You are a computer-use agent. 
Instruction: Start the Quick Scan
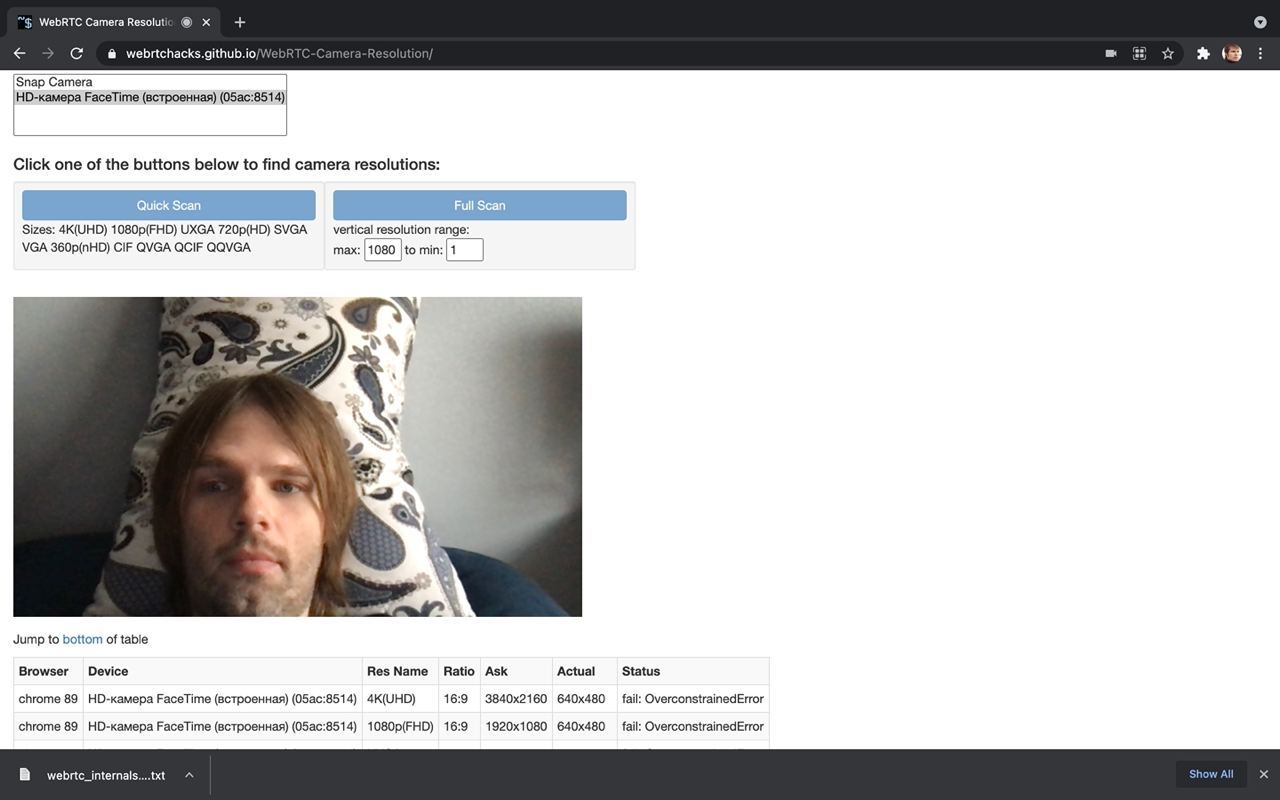pyautogui.click(x=169, y=205)
